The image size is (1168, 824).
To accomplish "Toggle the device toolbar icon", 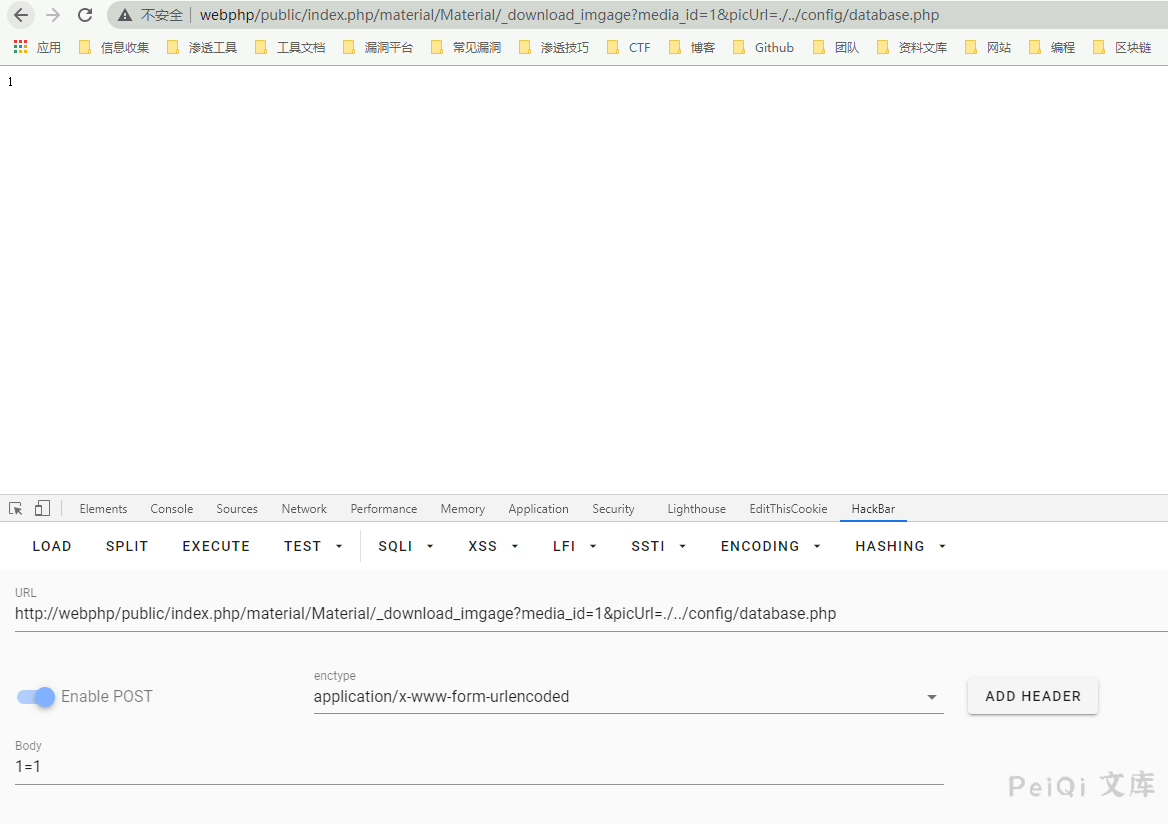I will tap(42, 509).
